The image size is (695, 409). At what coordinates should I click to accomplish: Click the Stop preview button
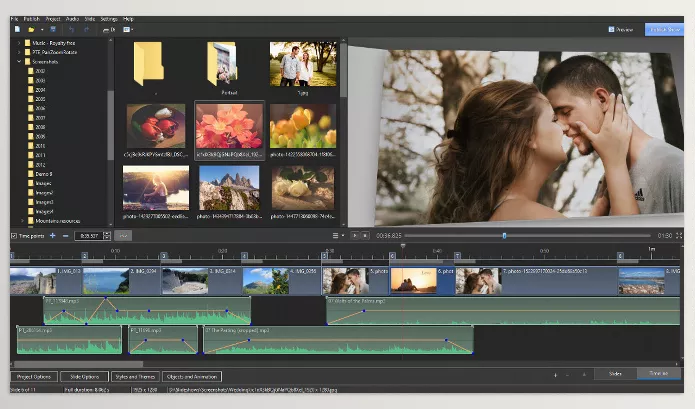pos(365,235)
